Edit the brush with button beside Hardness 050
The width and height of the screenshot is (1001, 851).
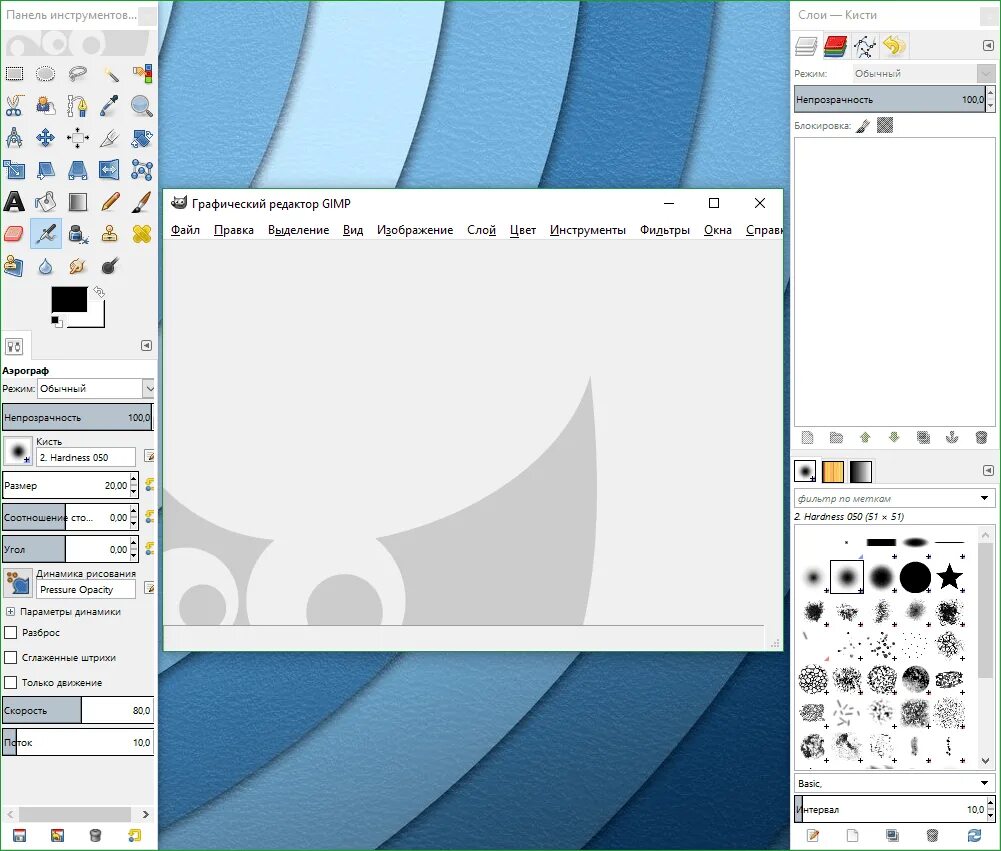149,456
